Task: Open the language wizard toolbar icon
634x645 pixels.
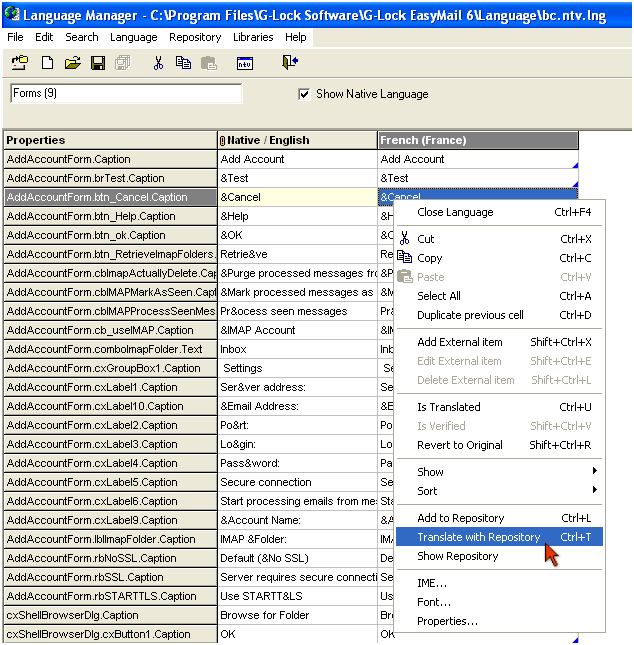Action: tap(20, 63)
